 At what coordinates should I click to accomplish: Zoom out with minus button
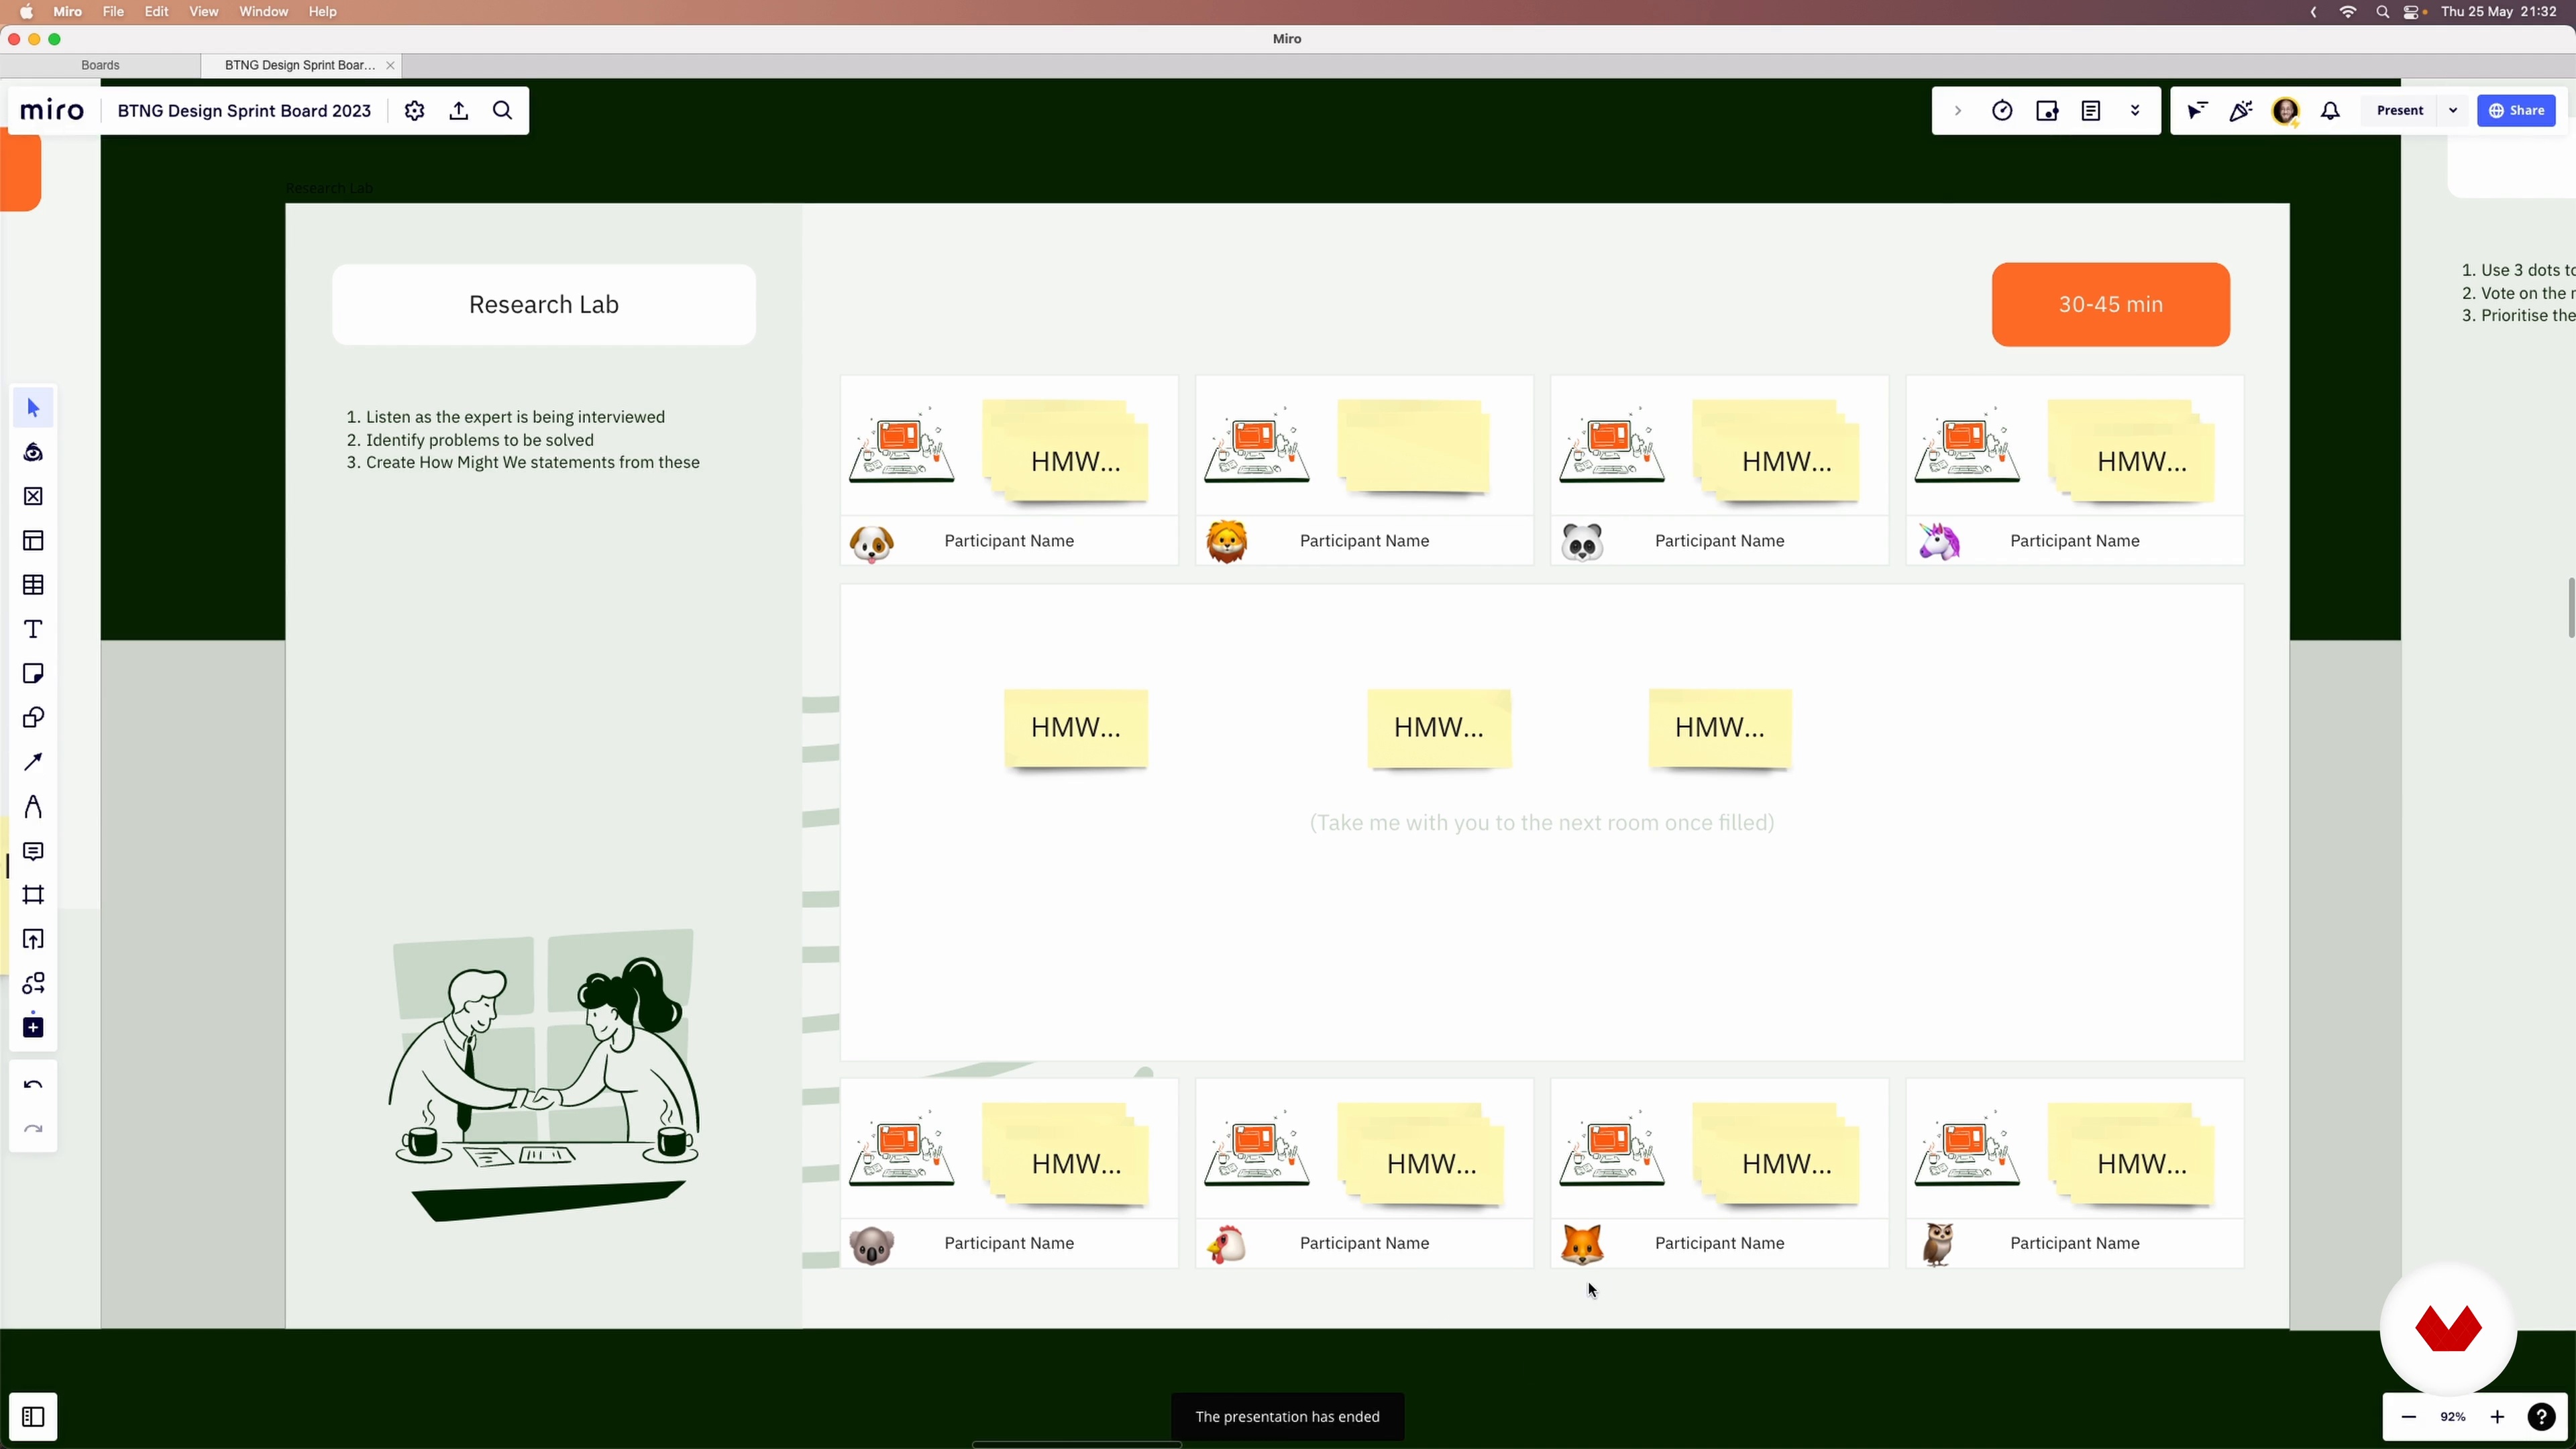pos(2409,1417)
